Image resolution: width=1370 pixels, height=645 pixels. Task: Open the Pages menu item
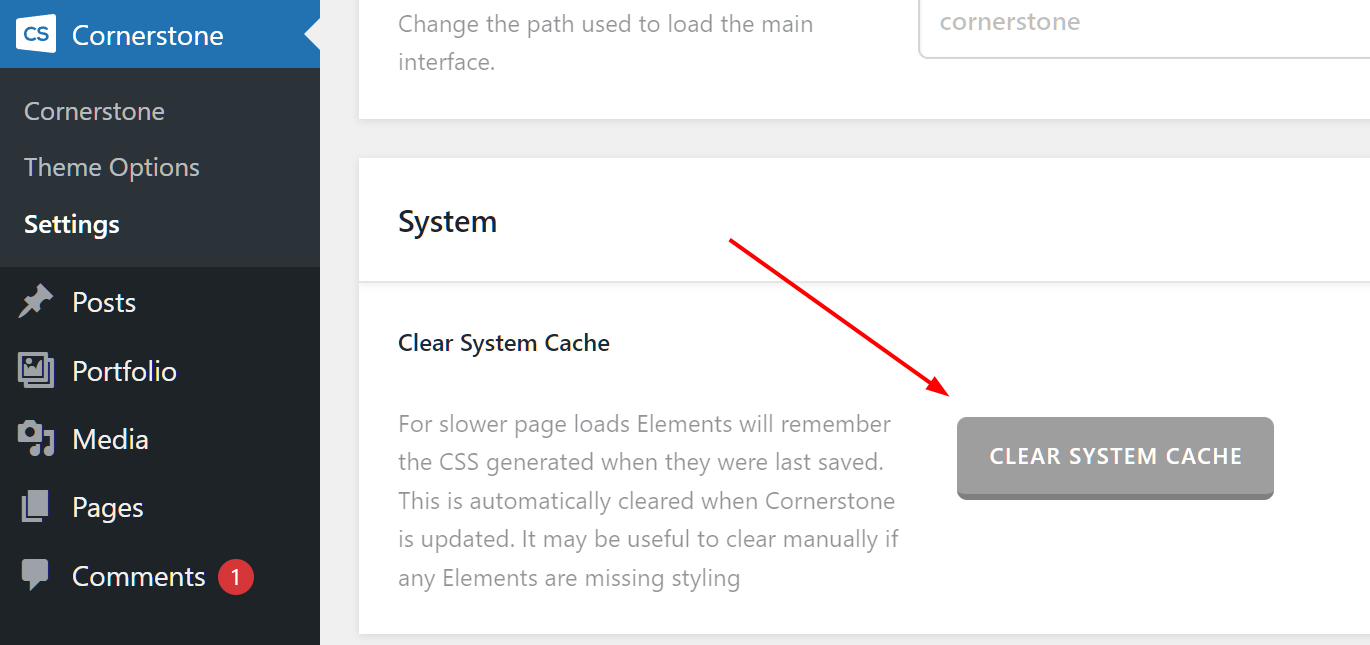point(108,508)
